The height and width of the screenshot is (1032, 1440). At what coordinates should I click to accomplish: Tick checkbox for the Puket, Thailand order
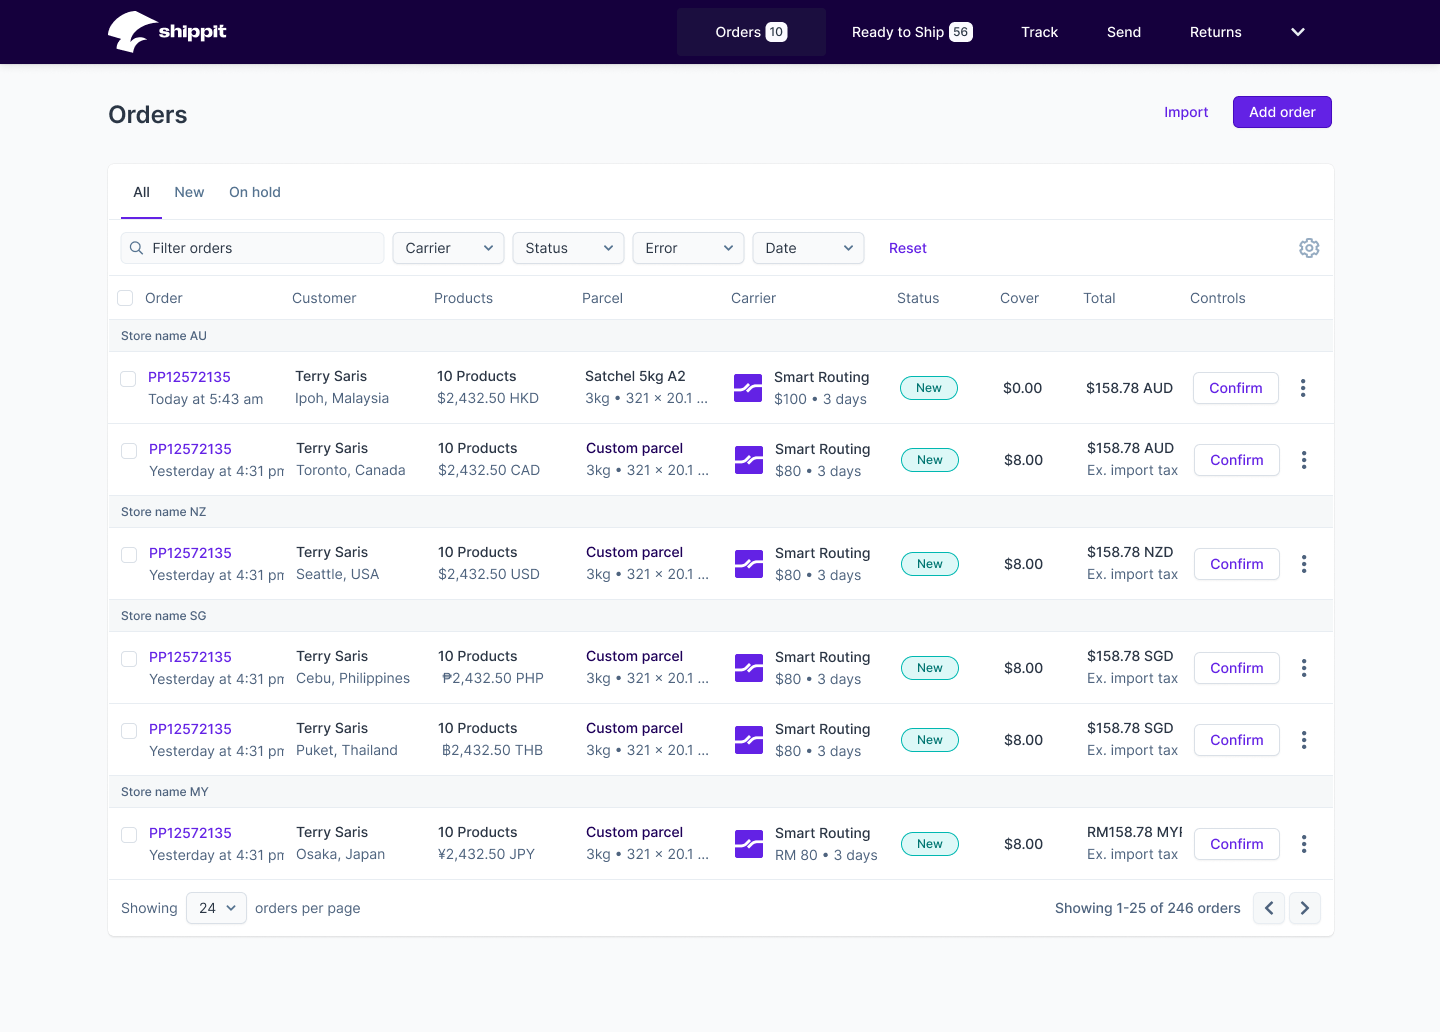129,731
